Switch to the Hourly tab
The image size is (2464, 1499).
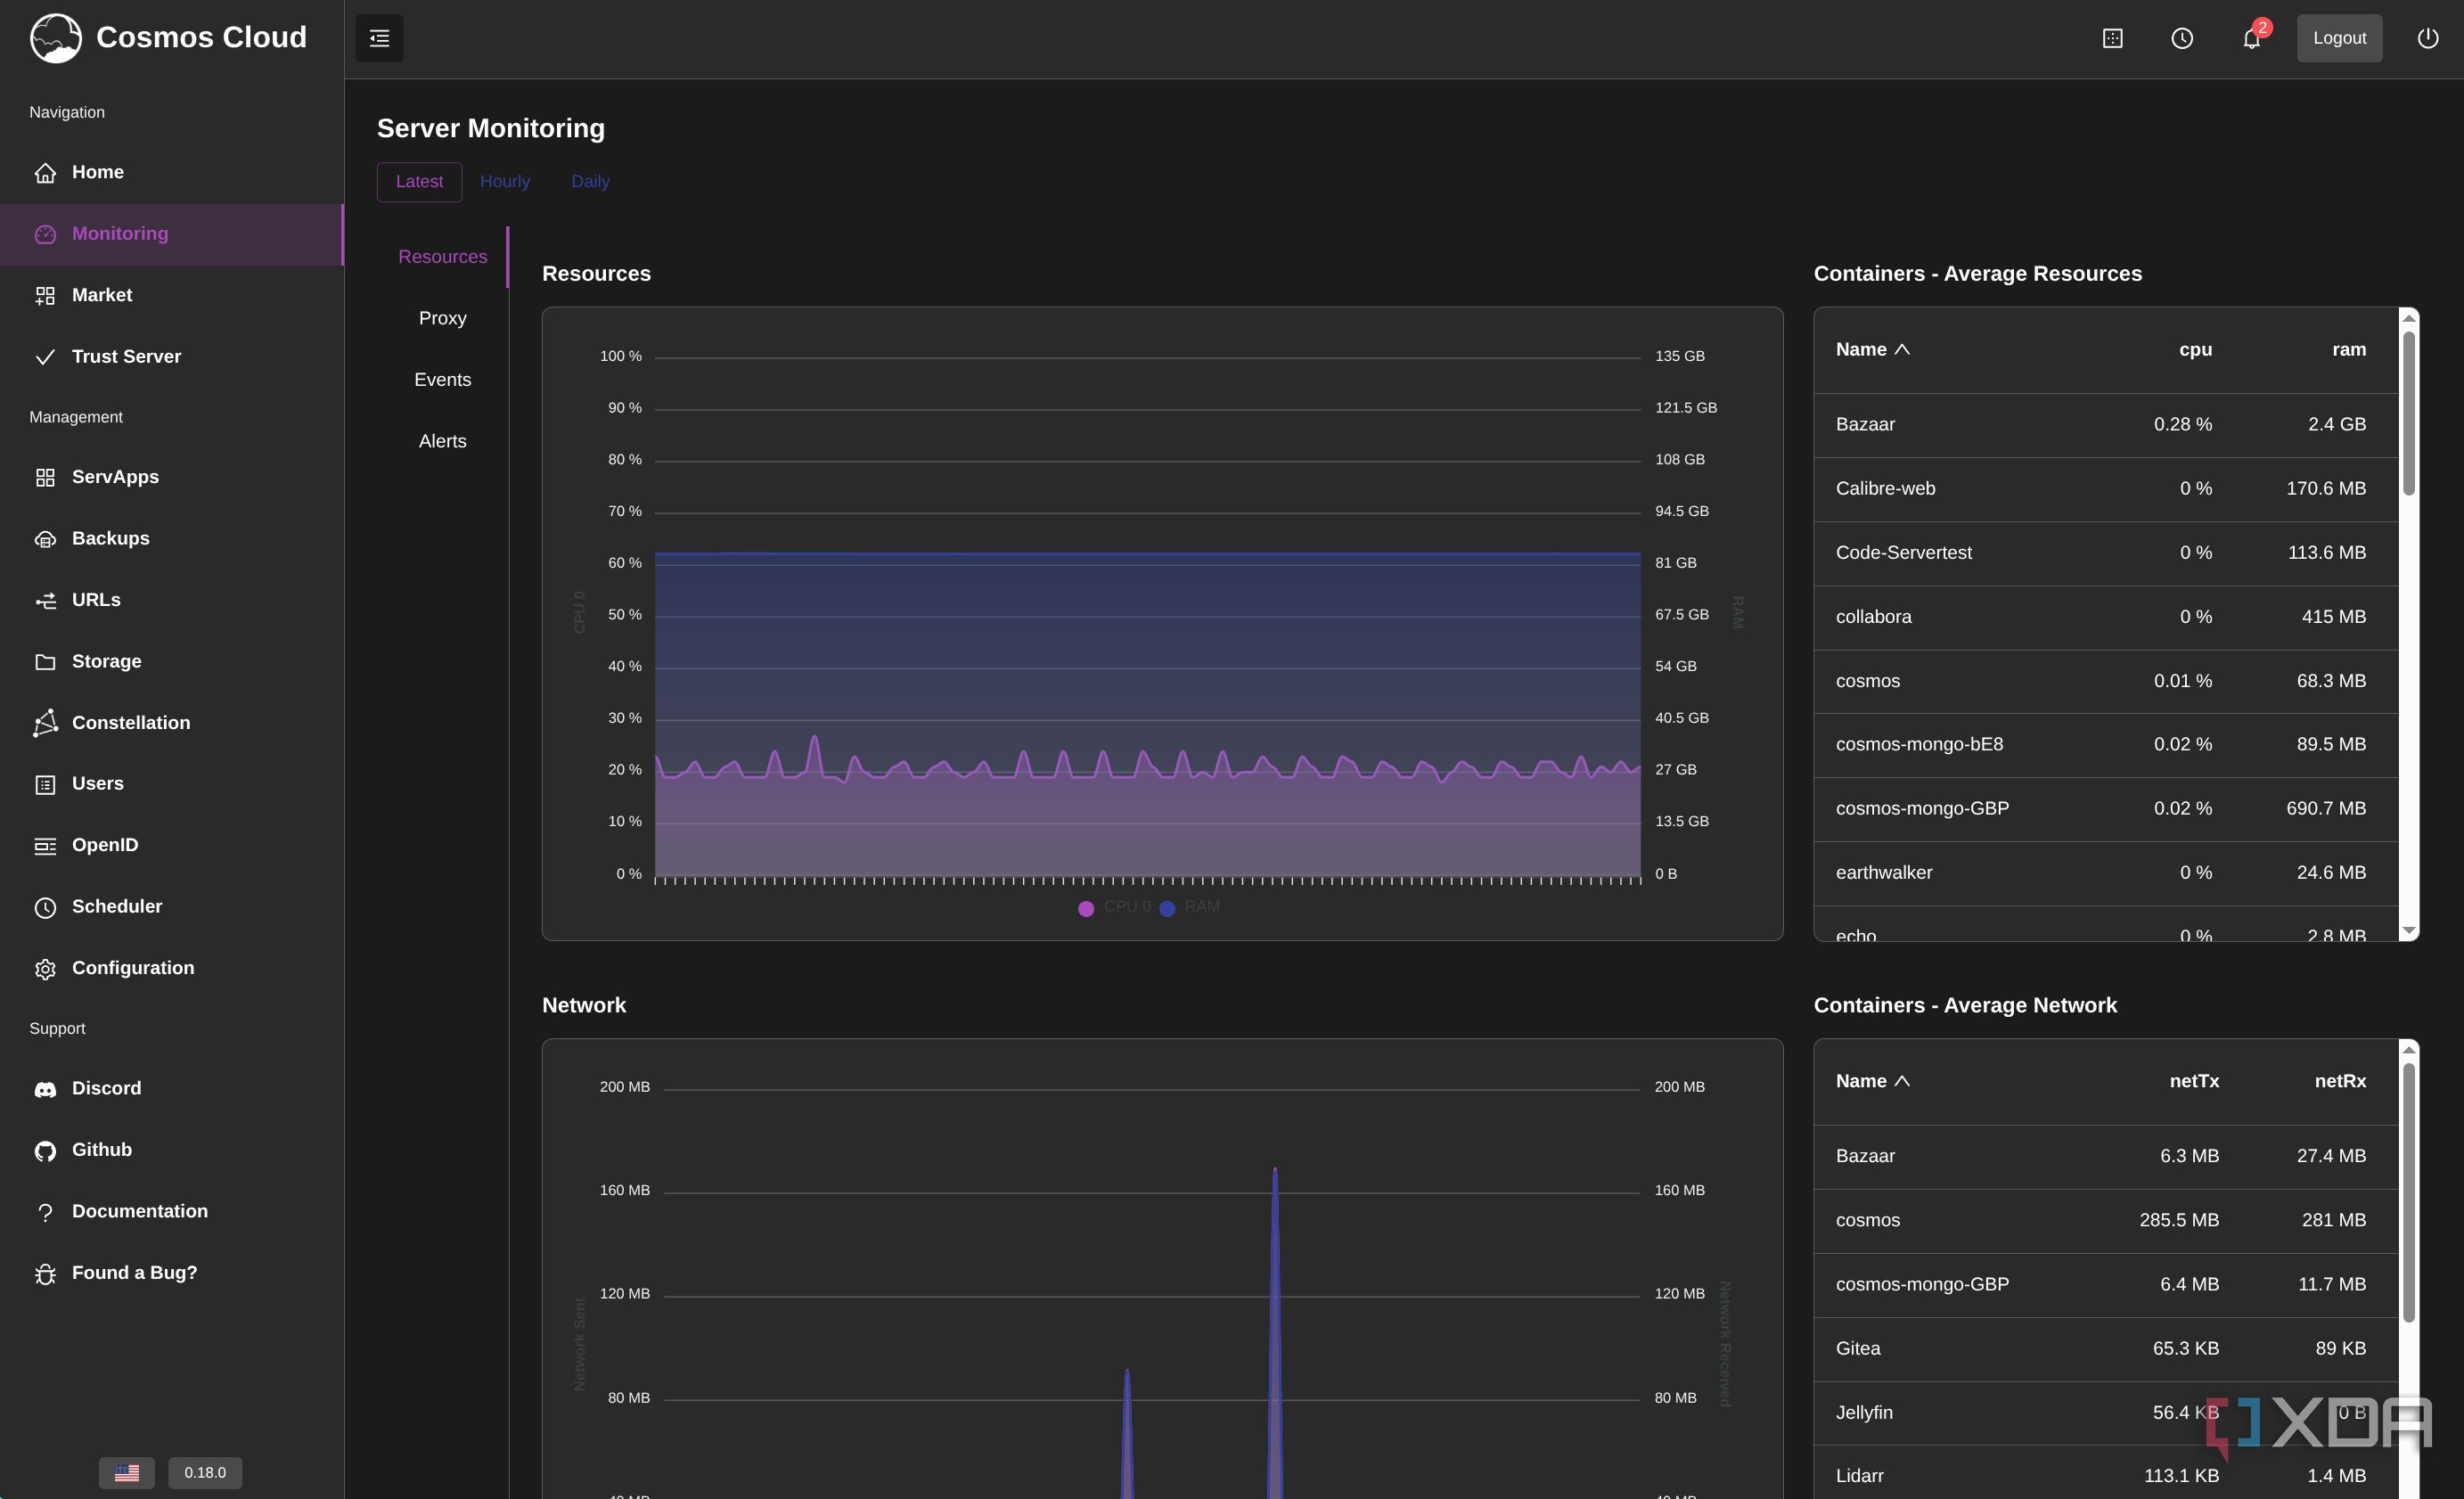[x=505, y=181]
